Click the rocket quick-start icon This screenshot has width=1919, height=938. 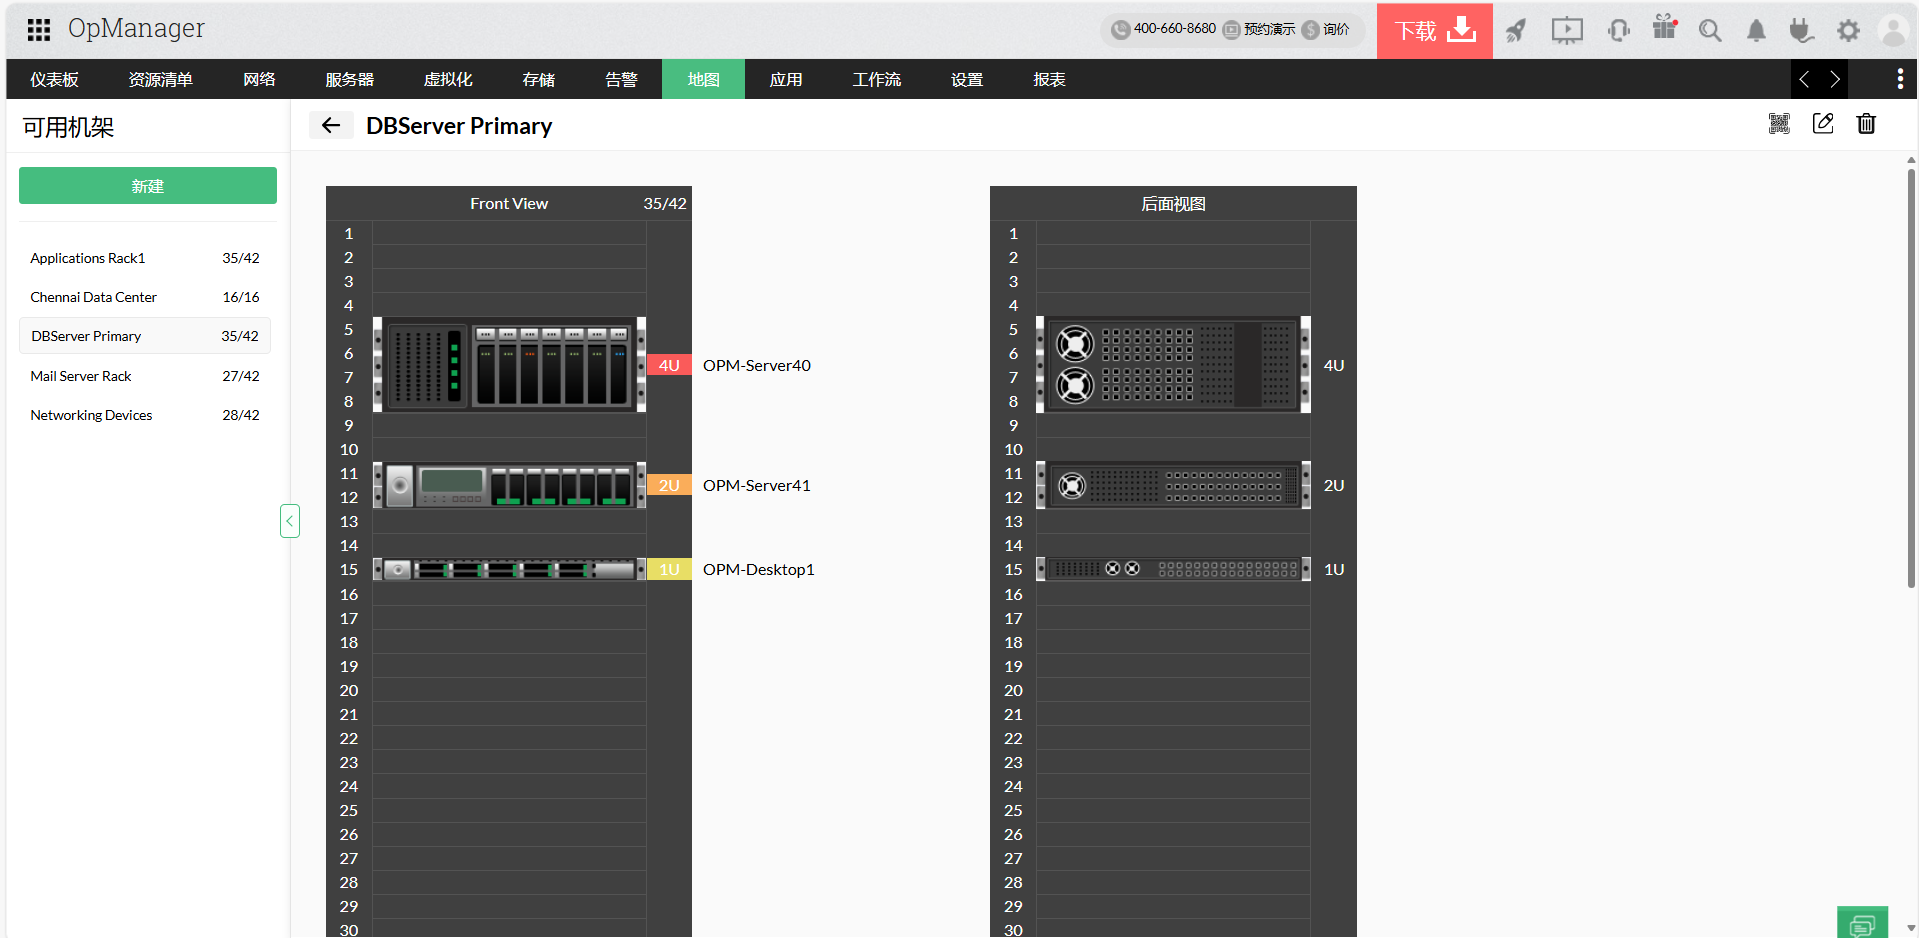coord(1516,30)
